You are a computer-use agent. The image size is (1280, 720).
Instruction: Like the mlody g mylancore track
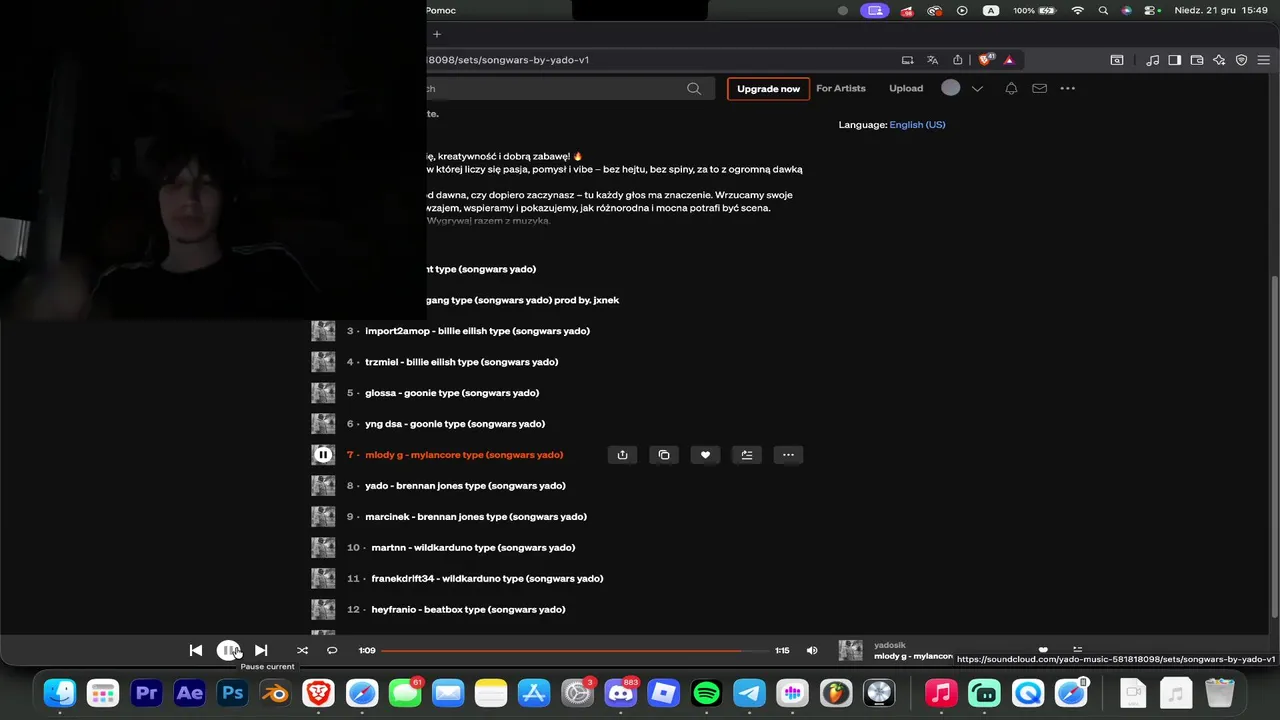705,455
